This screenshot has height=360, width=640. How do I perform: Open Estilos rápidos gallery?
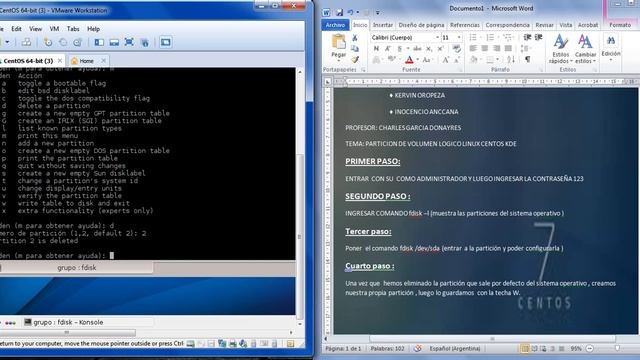(560, 49)
